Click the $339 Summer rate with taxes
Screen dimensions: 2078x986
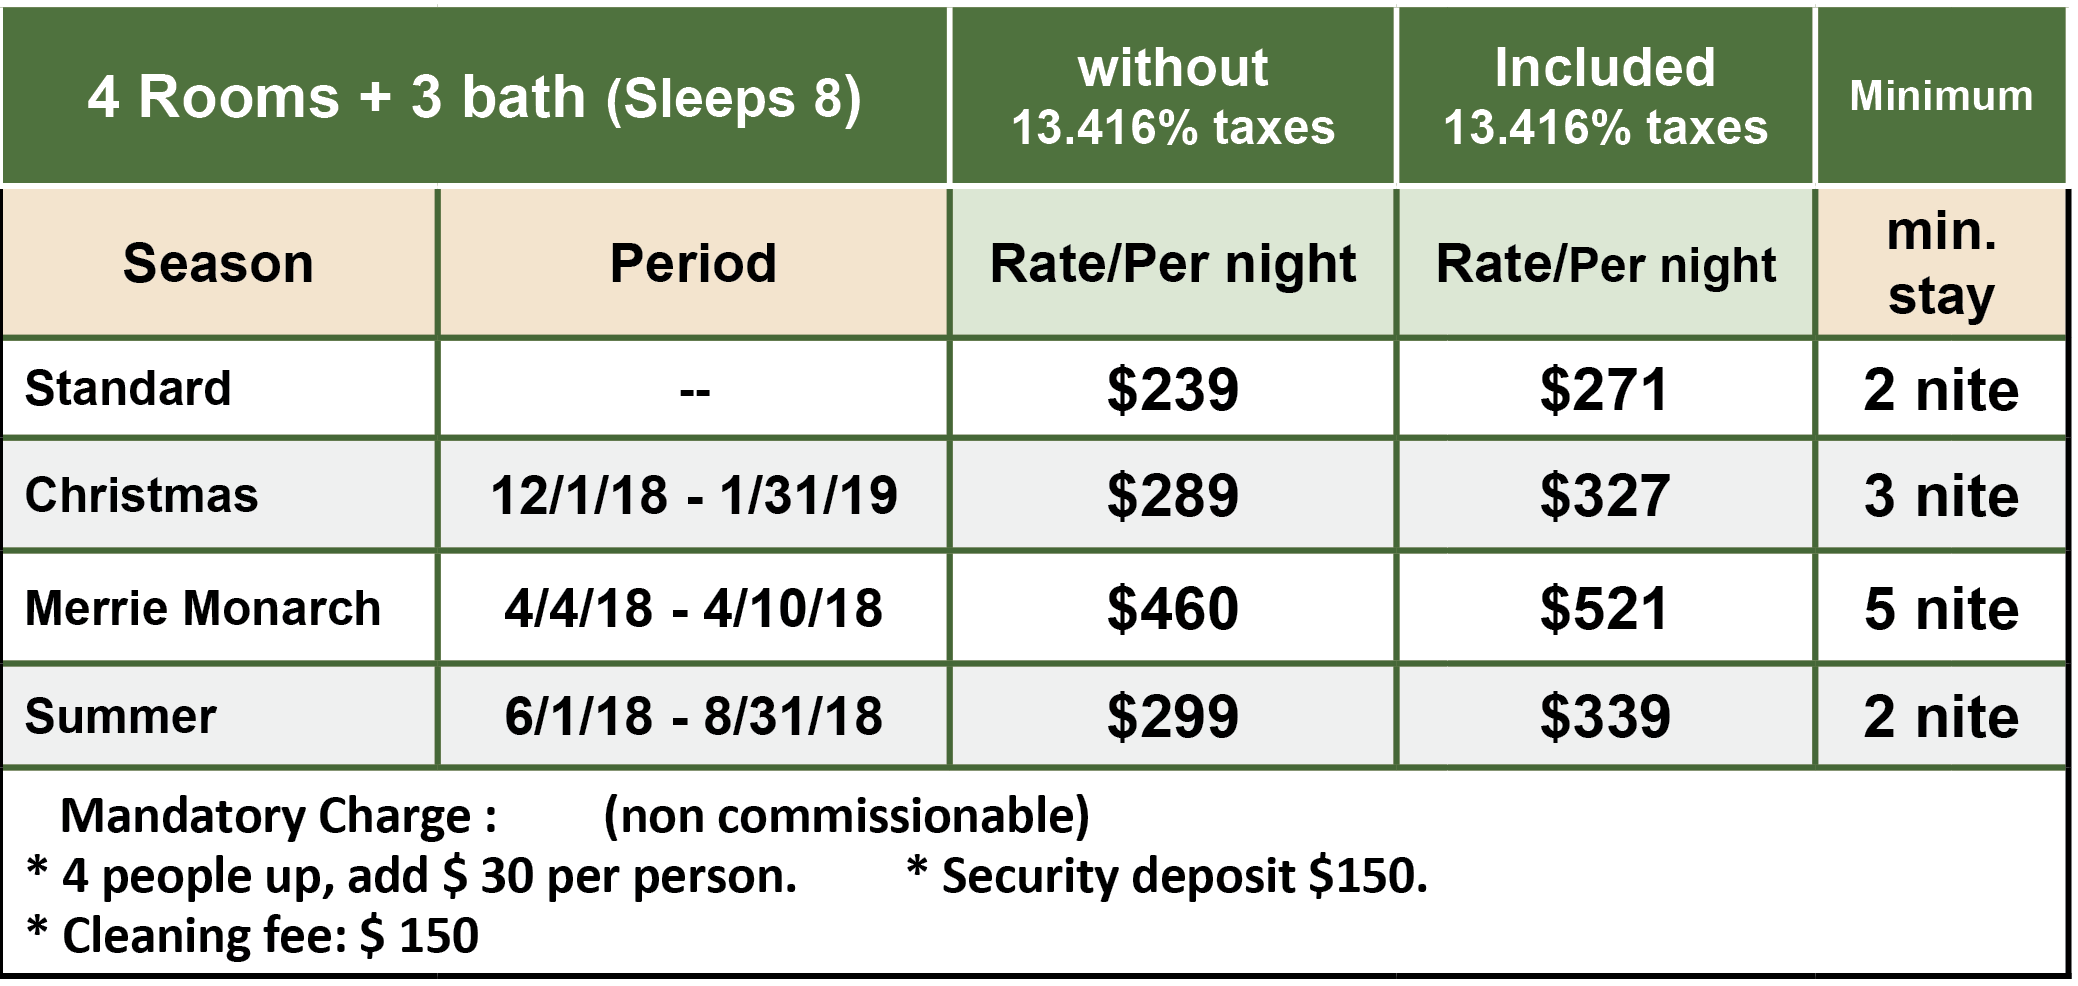[1605, 716]
